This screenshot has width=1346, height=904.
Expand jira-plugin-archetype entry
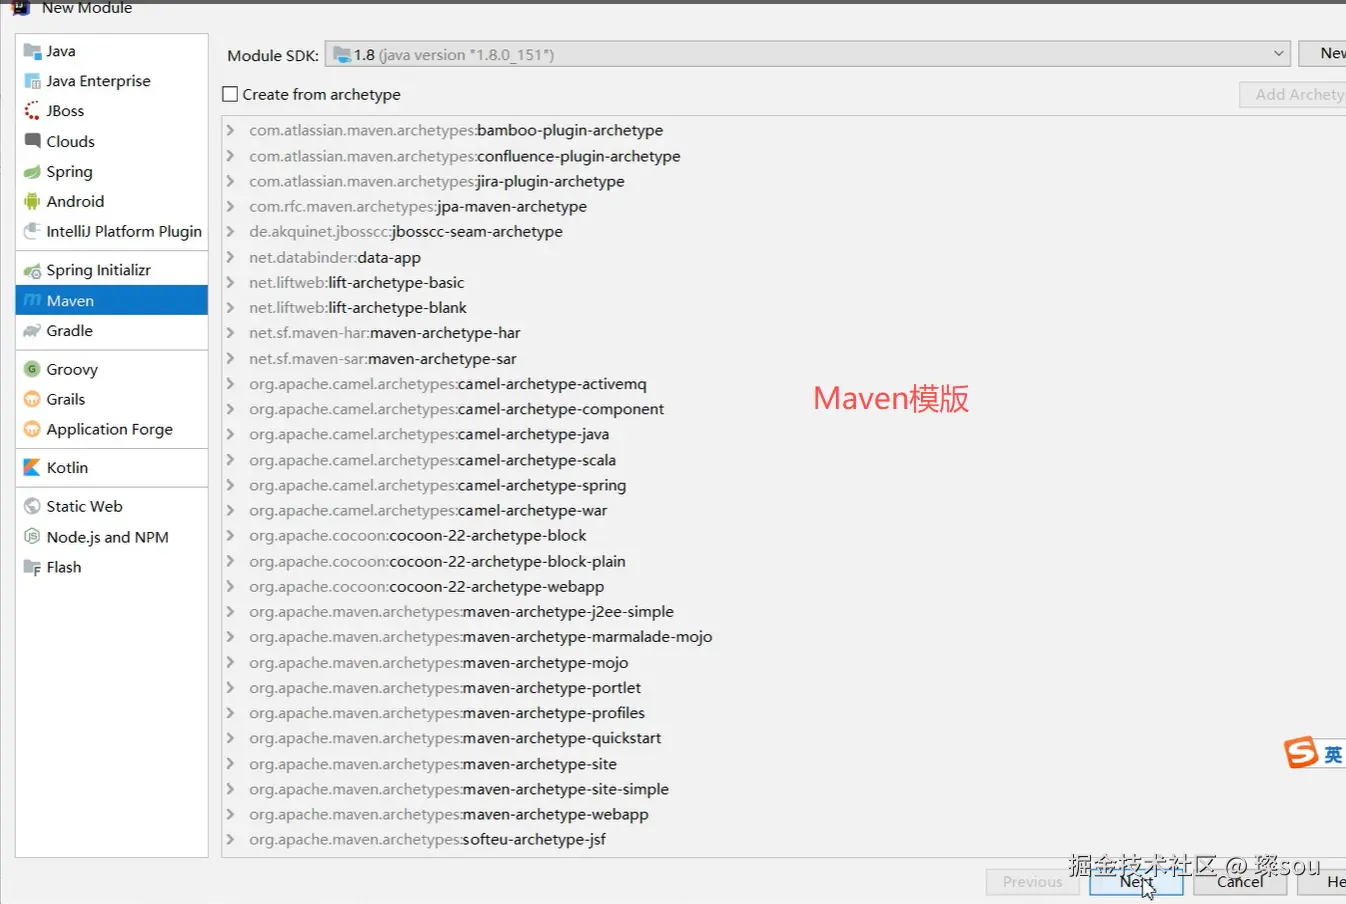pos(231,181)
